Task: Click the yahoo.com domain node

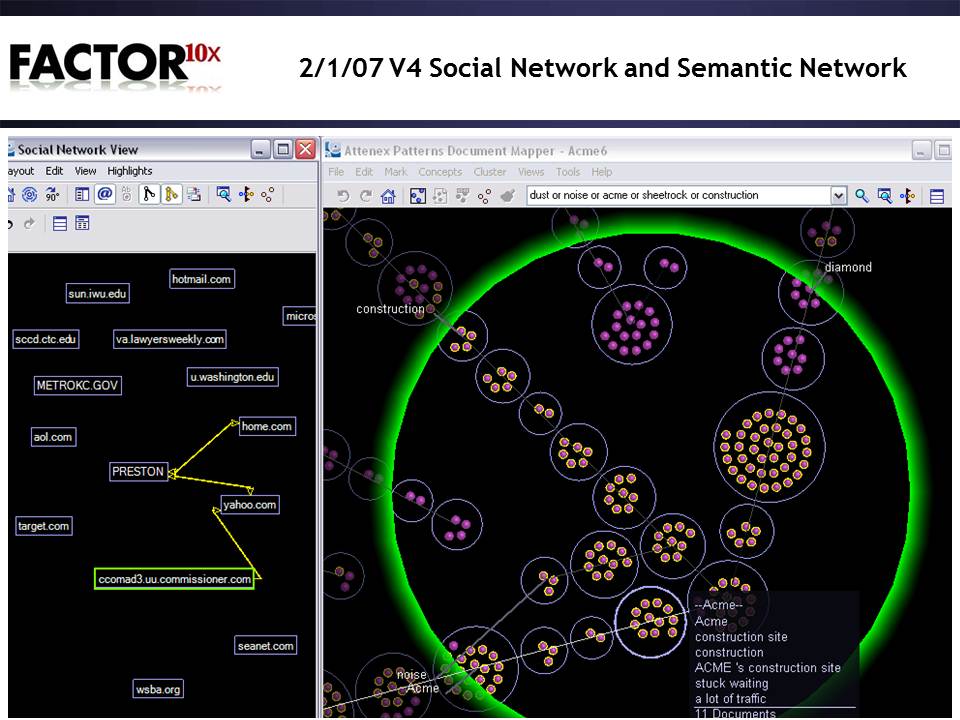Action: [250, 505]
